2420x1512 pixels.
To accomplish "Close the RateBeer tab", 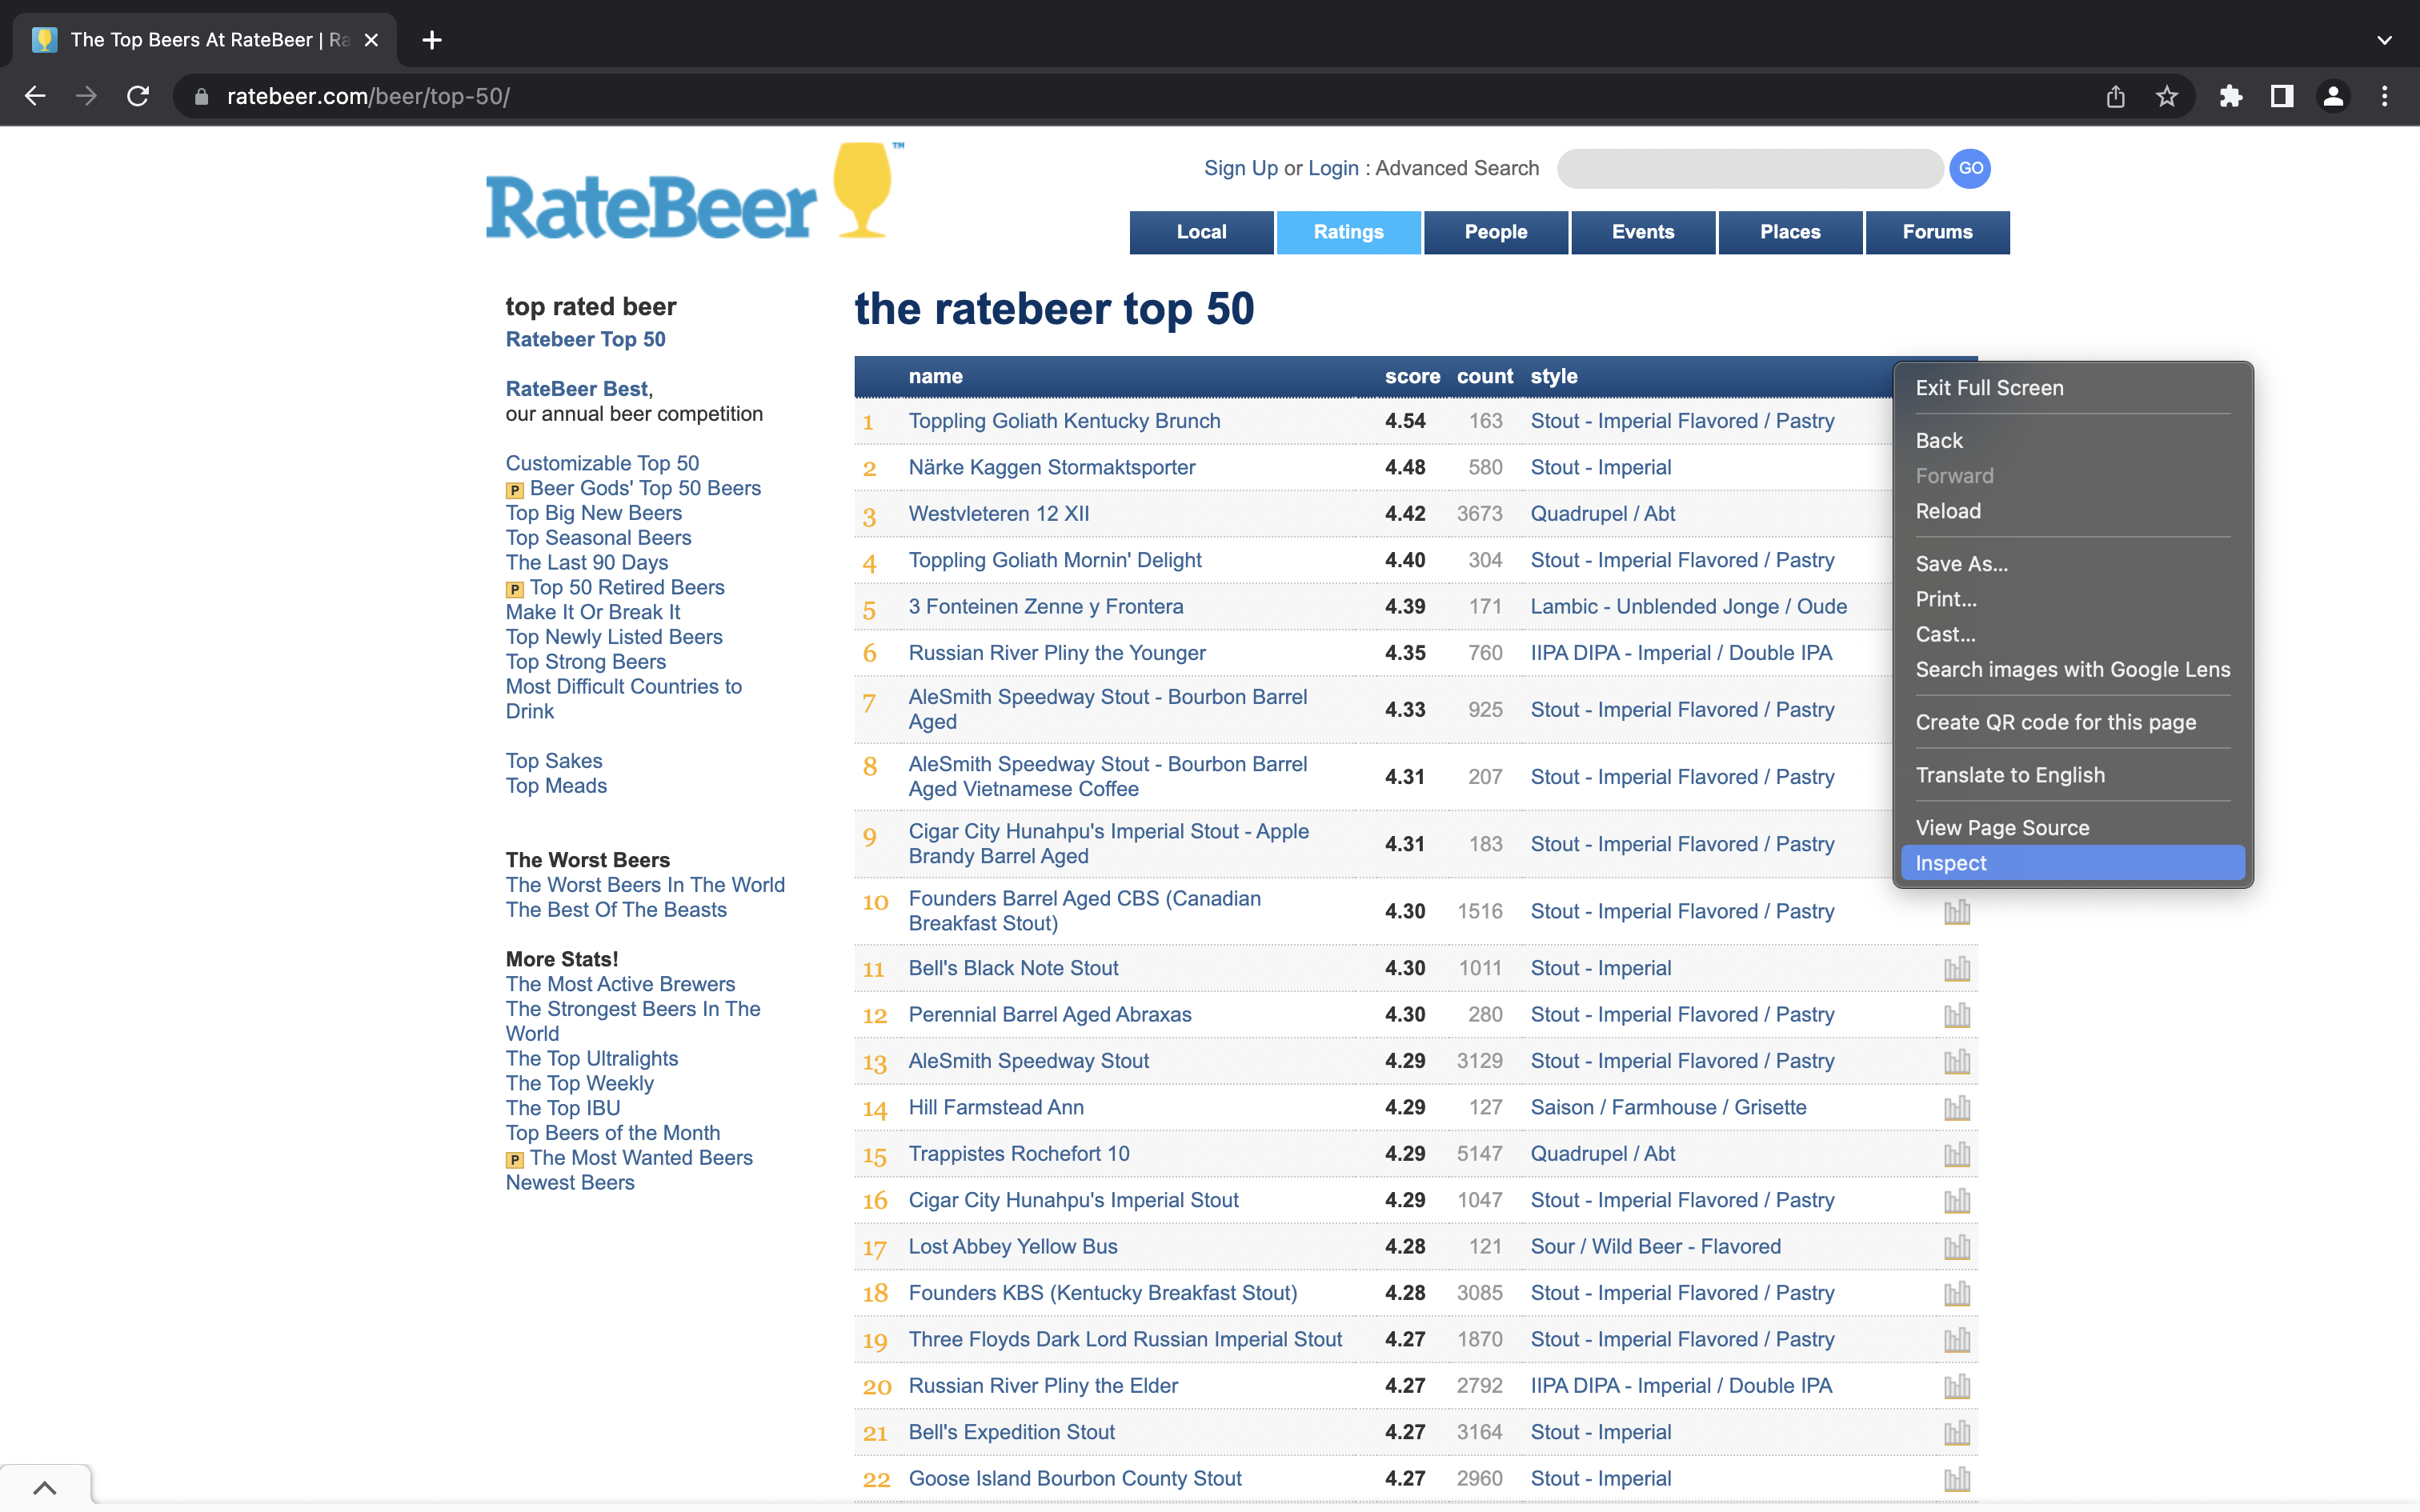I will tap(371, 40).
